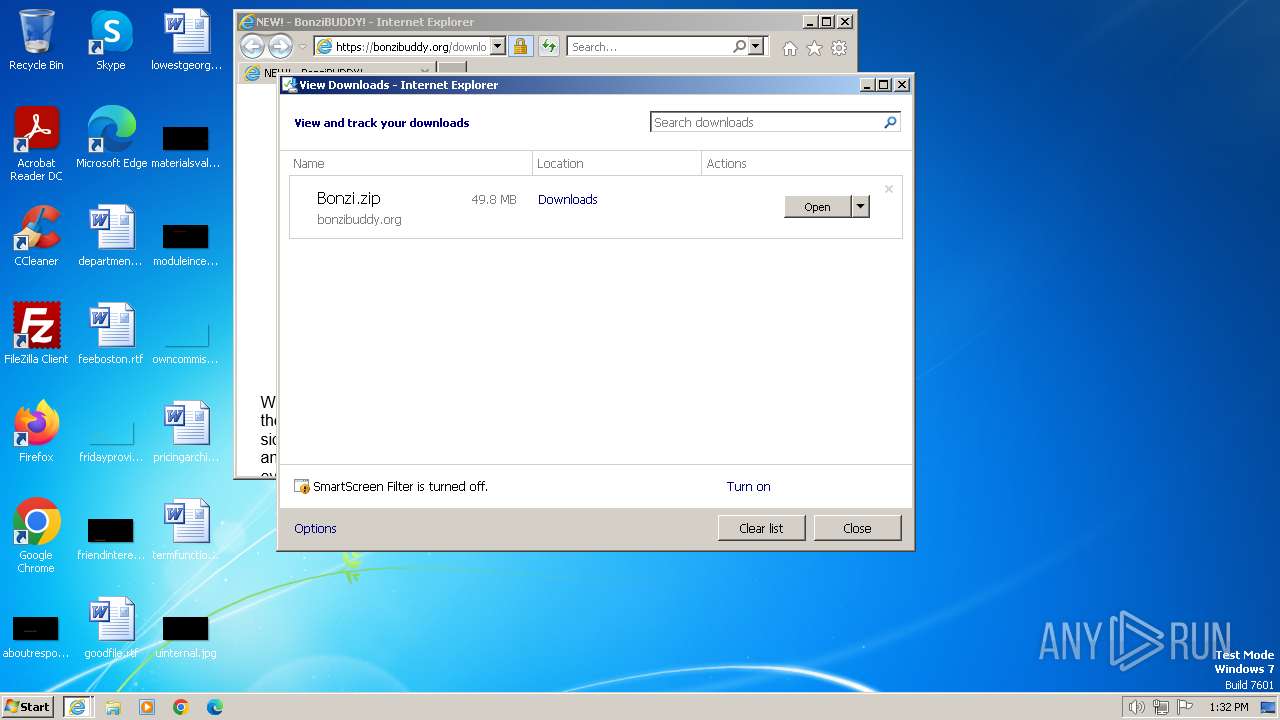Click the Actions column header
The width and height of the screenshot is (1280, 720).
click(x=806, y=163)
